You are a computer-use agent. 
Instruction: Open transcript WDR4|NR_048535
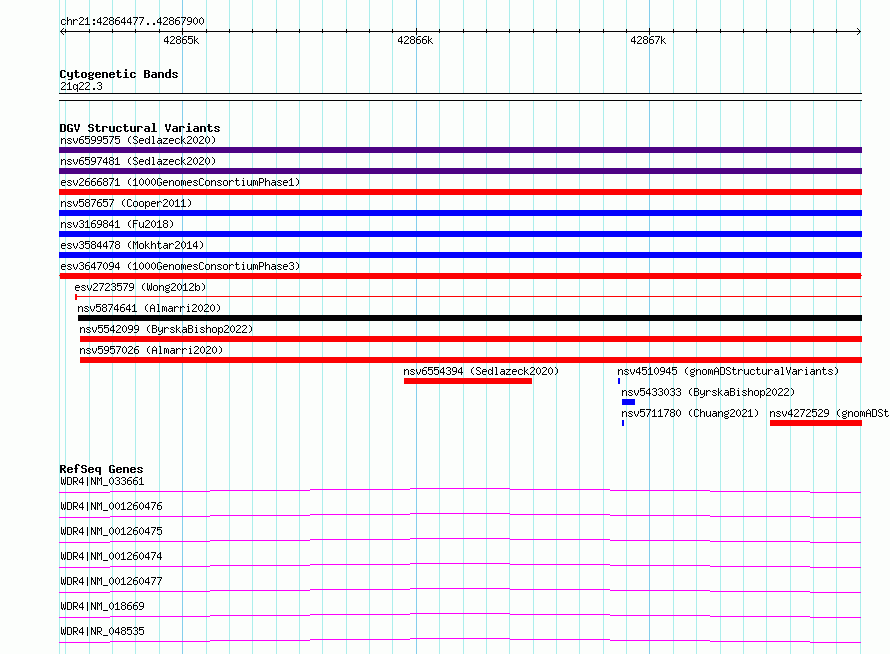[x=102, y=631]
